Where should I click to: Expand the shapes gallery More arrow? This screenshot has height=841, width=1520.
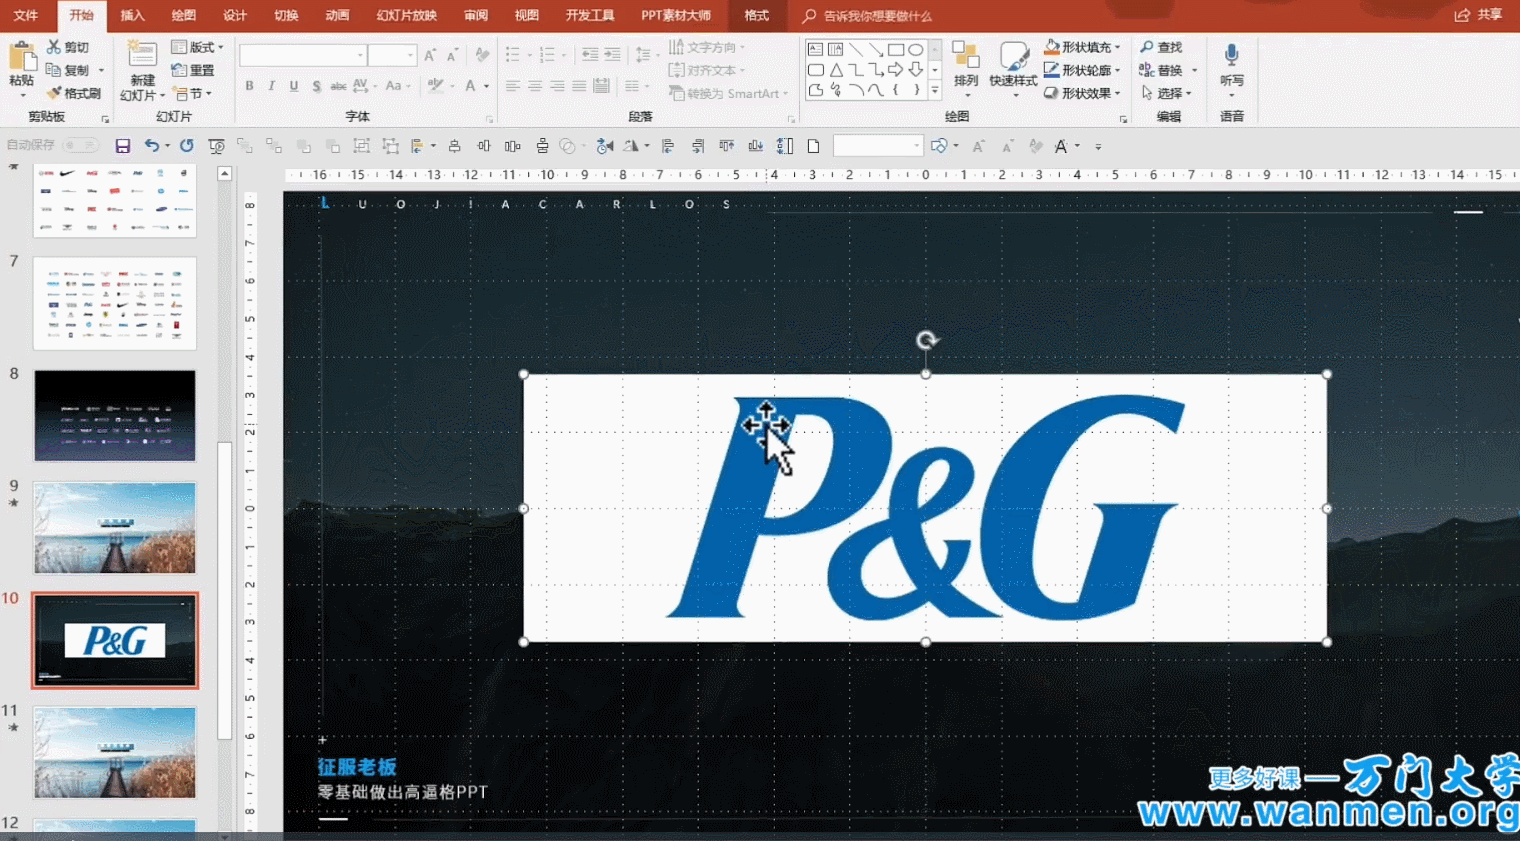pyautogui.click(x=935, y=91)
